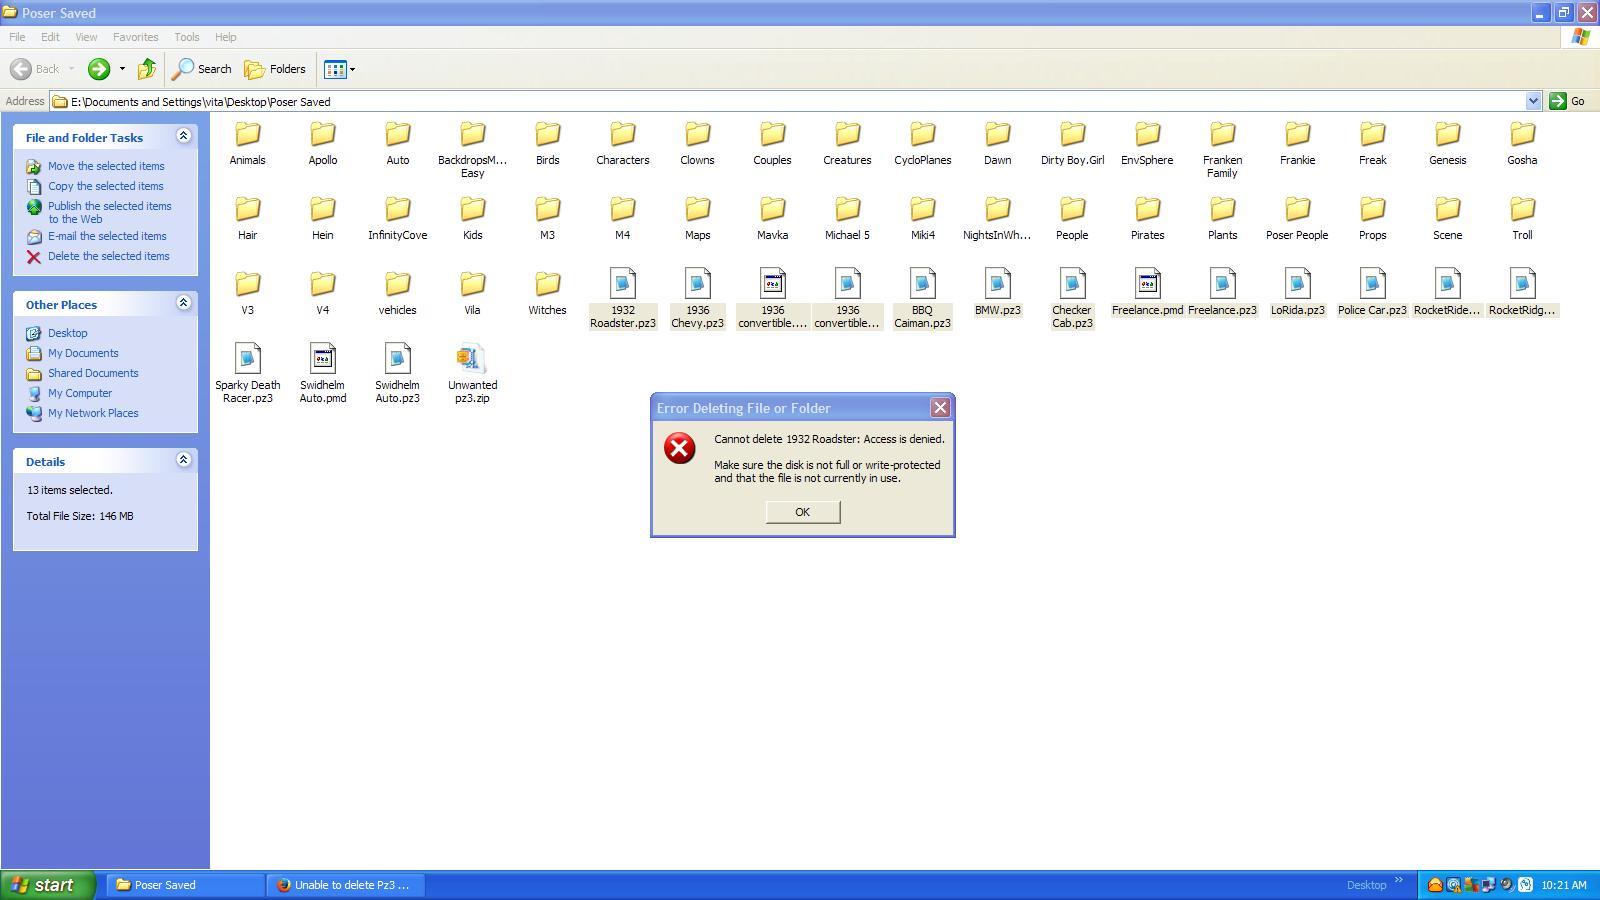Click OK in the error dialog
The image size is (1600, 900).
(802, 512)
